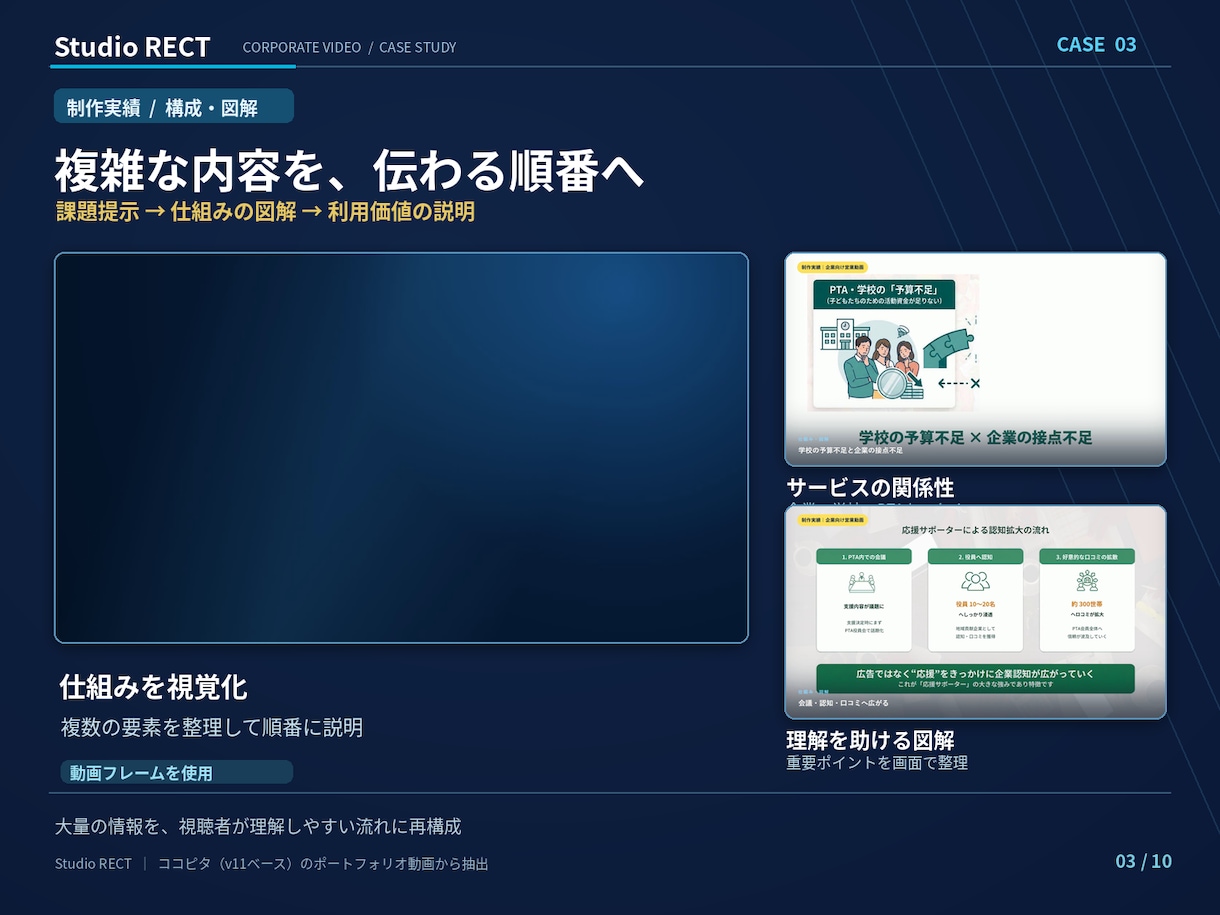Click the 仕組みを視覚化 heading
The width and height of the screenshot is (1220, 915).
click(x=153, y=687)
